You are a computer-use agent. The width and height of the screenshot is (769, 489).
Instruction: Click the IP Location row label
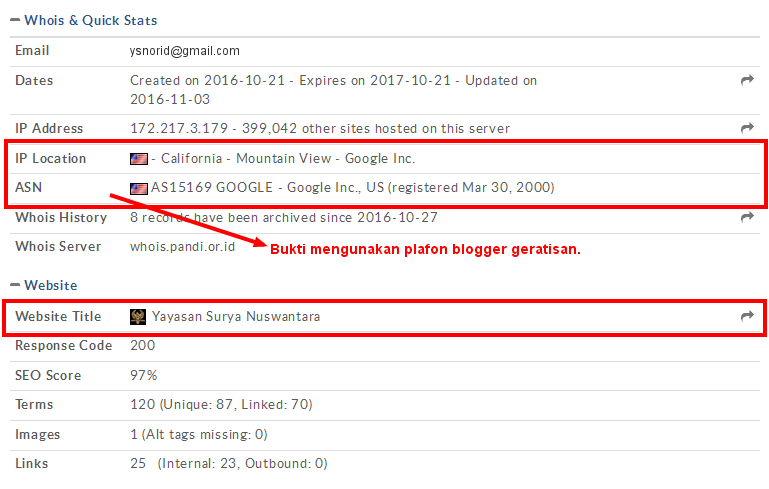(x=51, y=158)
